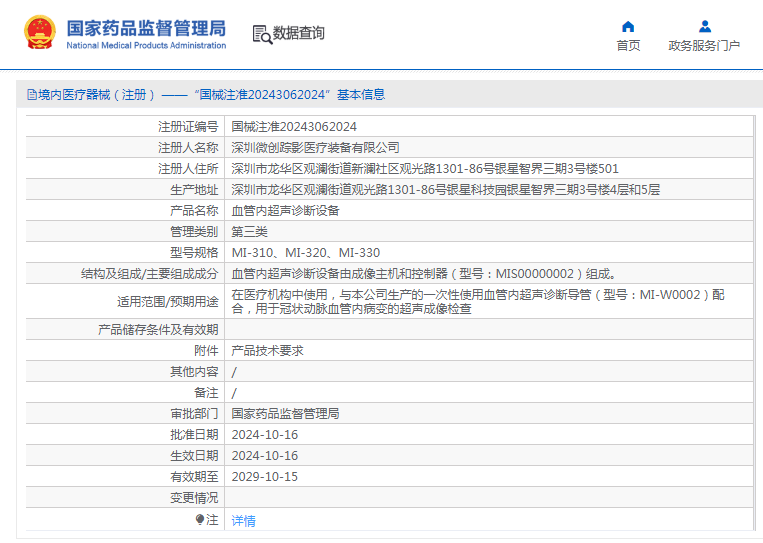This screenshot has height=543, width=763.
Task: Open the 详情 details link
Action: (x=243, y=521)
